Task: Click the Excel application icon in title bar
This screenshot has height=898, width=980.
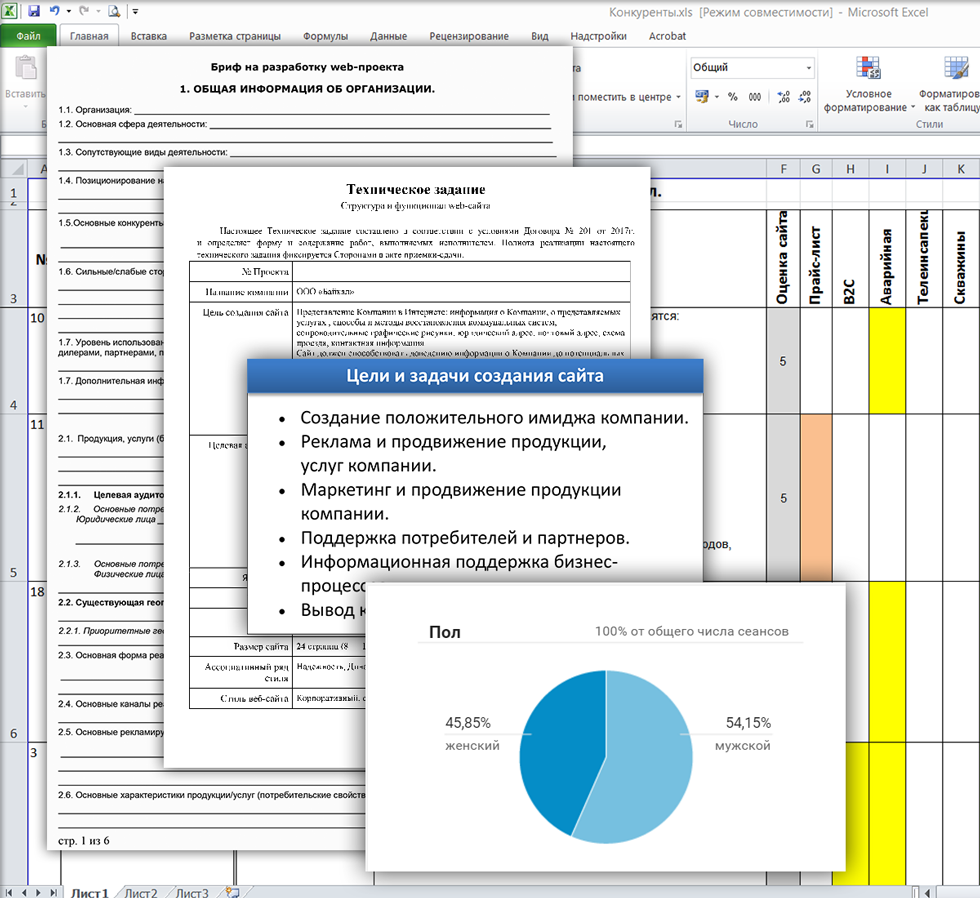Action: (x=10, y=11)
